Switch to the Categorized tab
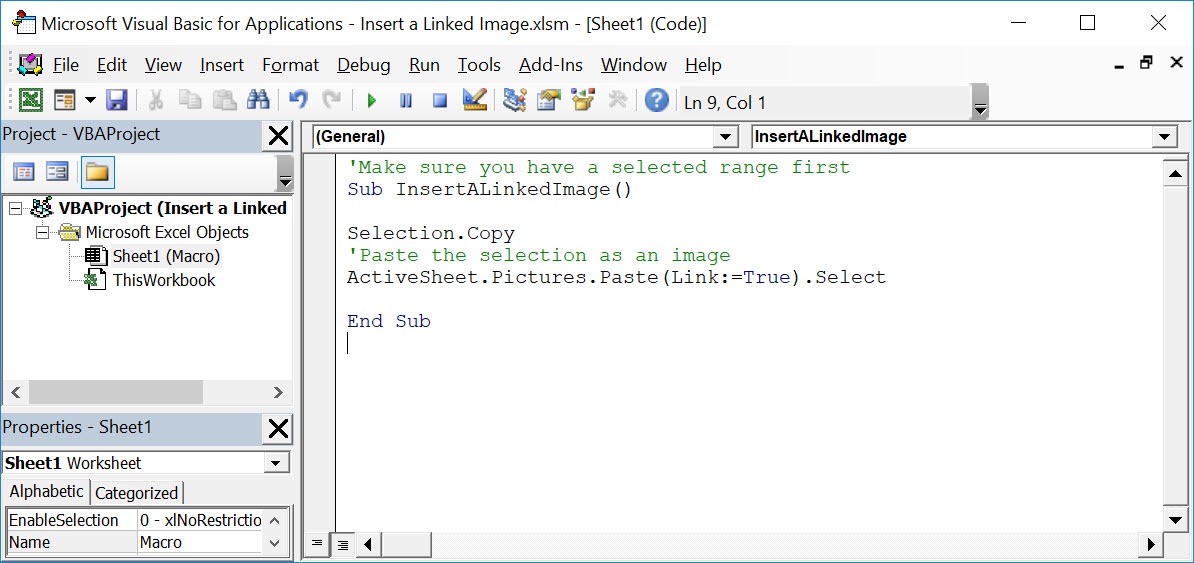The image size is (1194, 563). coord(136,493)
